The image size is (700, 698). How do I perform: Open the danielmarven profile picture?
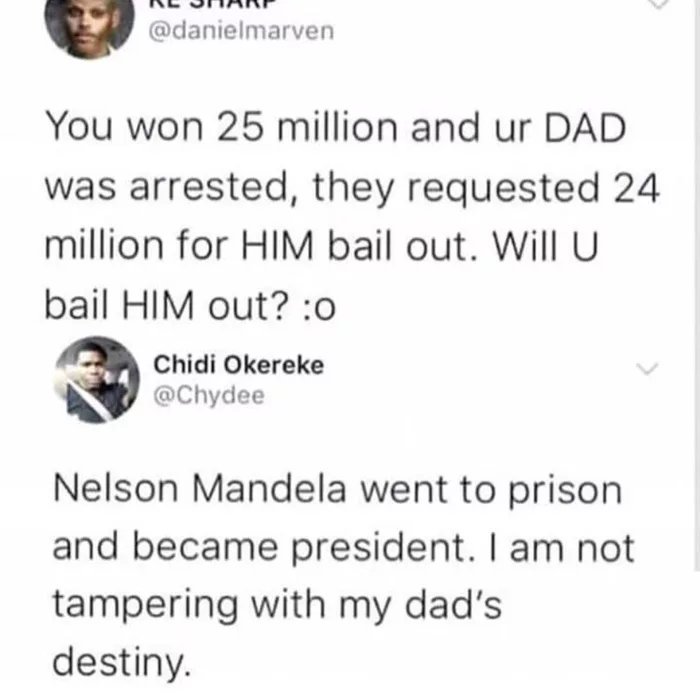point(89,26)
